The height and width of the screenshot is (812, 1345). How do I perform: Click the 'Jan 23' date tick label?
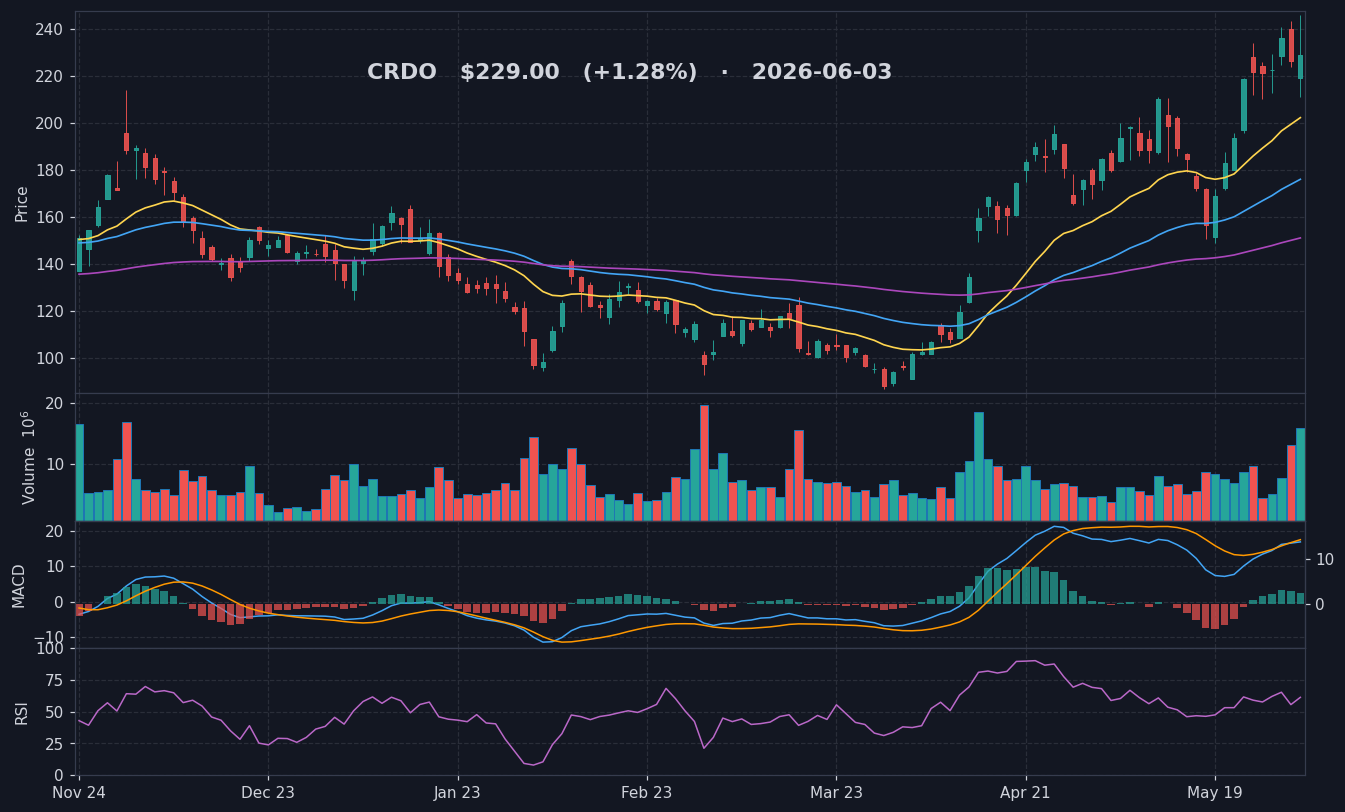click(458, 793)
